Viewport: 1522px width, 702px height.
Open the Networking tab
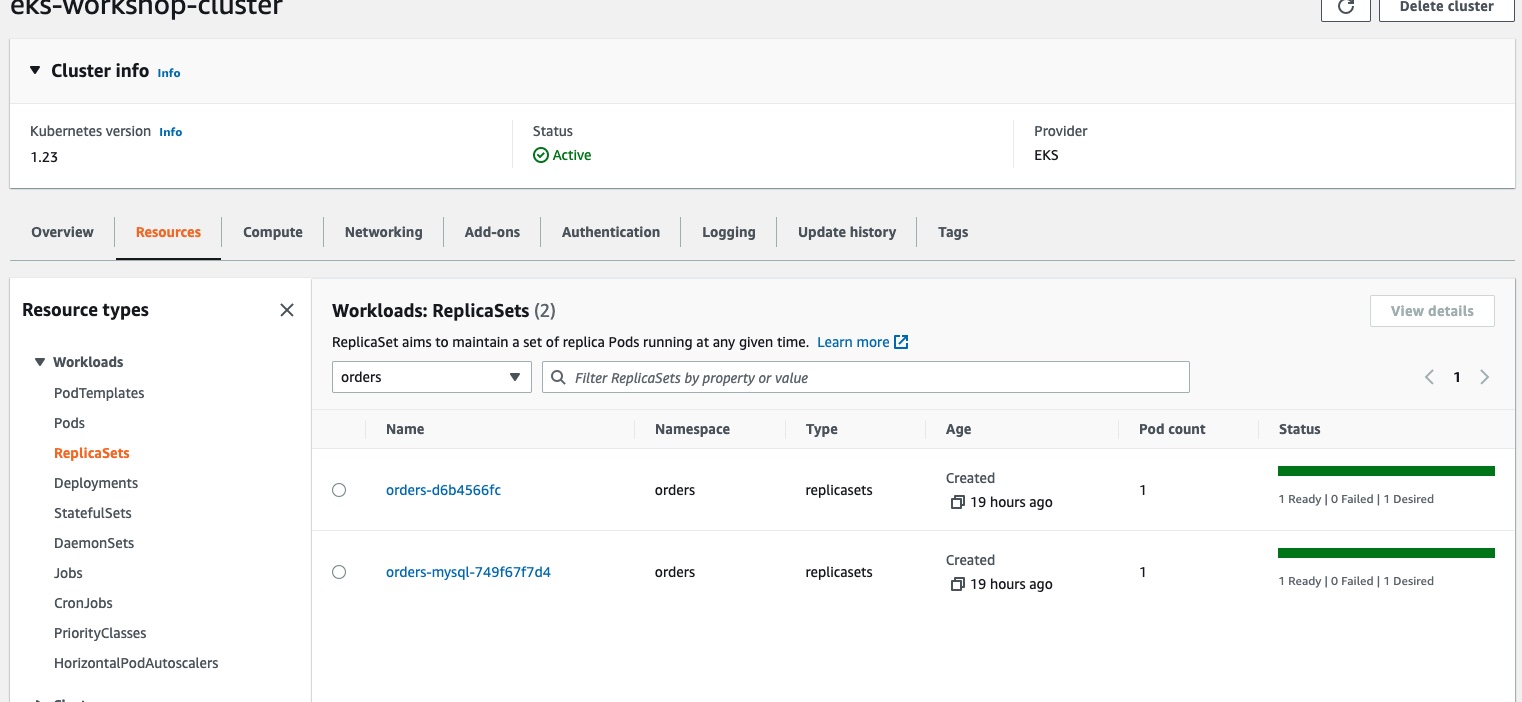(x=383, y=232)
